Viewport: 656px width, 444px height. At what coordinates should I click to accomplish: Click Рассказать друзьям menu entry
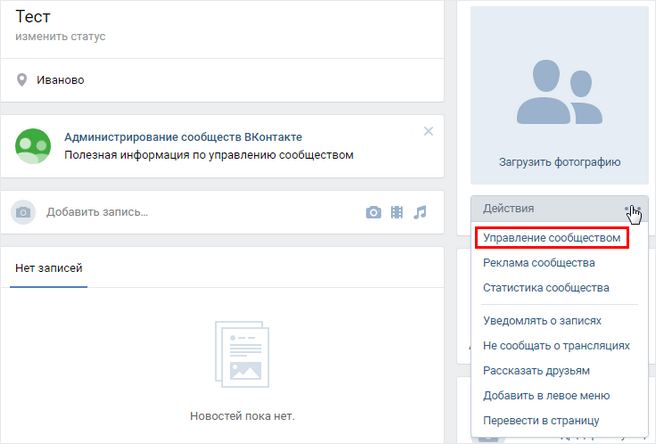[x=536, y=371]
